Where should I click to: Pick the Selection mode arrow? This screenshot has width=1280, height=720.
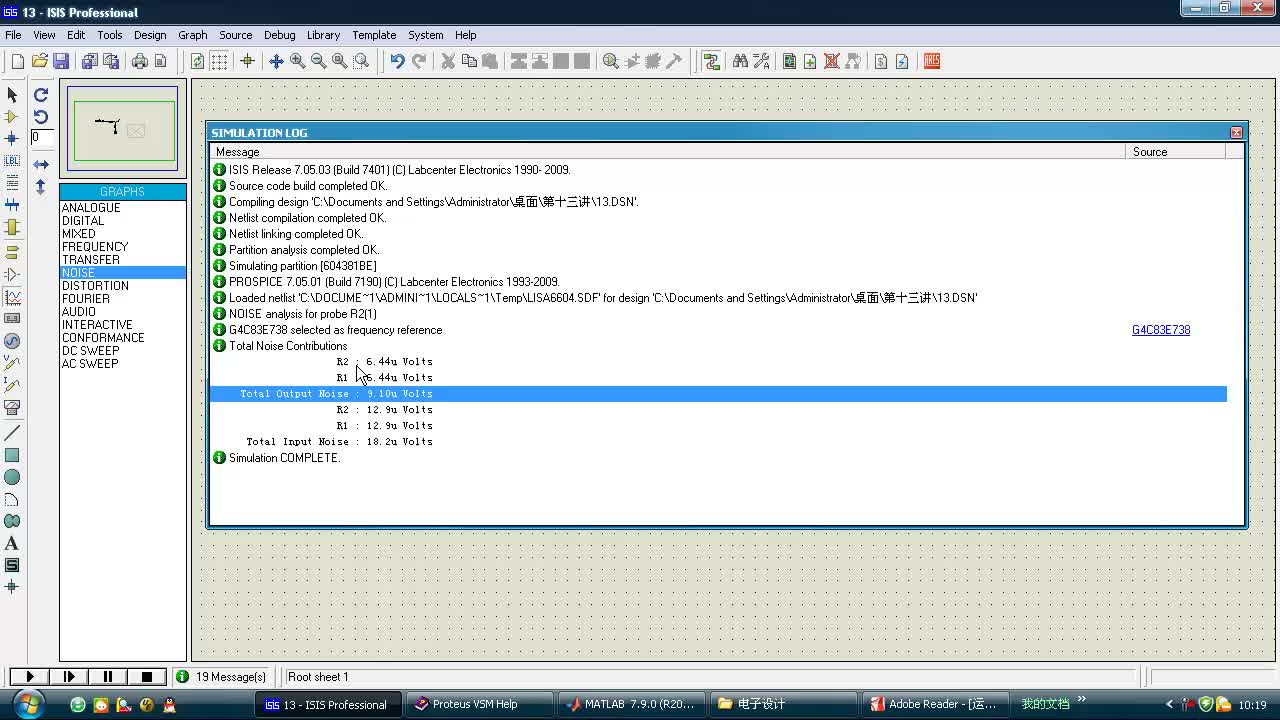(x=12, y=94)
